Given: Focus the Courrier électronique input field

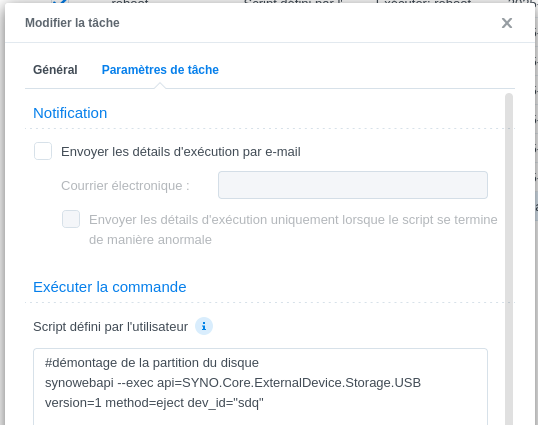Looking at the screenshot, I should [353, 185].
